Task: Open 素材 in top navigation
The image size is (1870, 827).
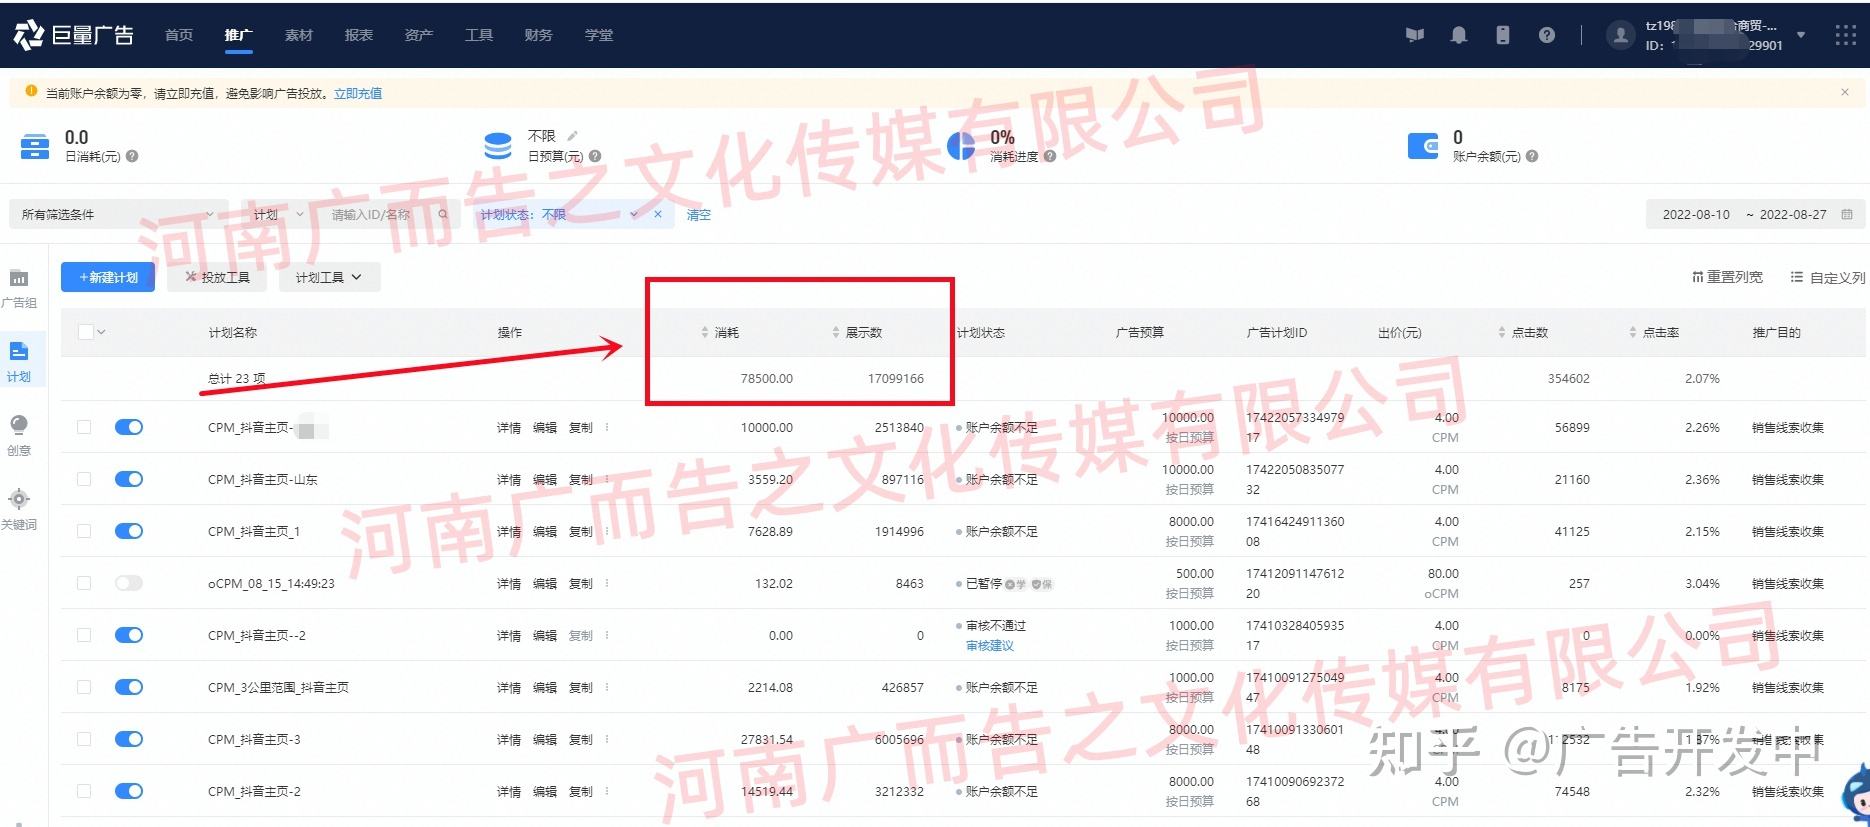Action: click(299, 35)
